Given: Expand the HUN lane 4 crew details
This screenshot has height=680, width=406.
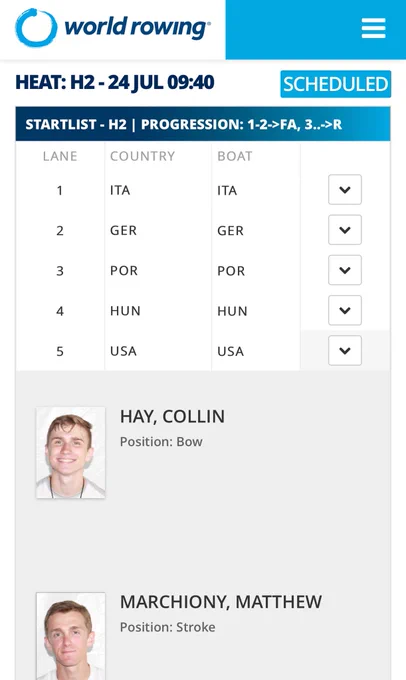Looking at the screenshot, I should click(x=345, y=311).
